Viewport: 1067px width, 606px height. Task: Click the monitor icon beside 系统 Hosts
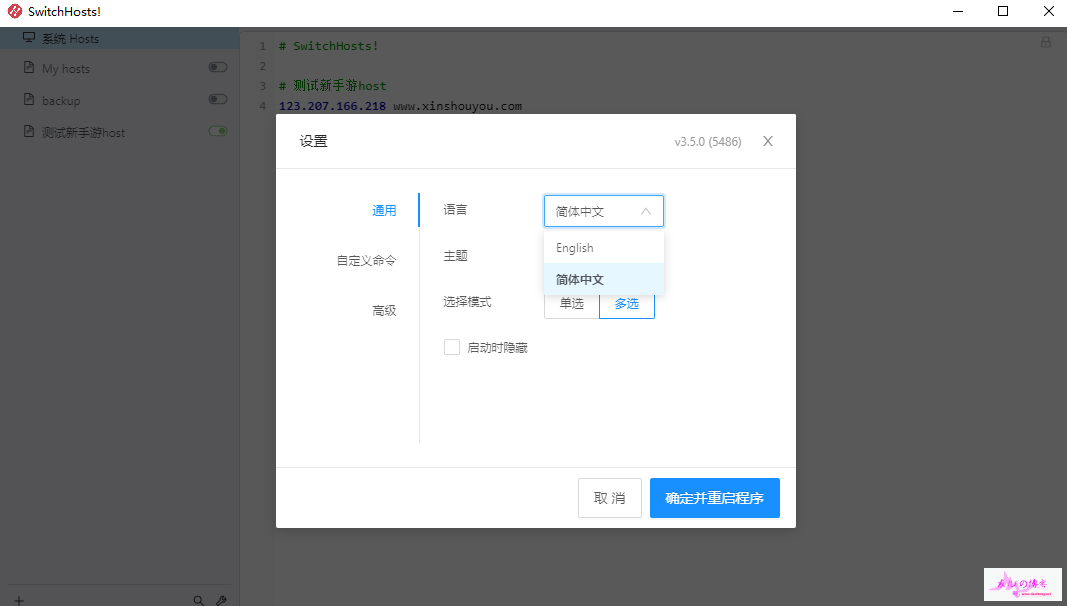29,37
